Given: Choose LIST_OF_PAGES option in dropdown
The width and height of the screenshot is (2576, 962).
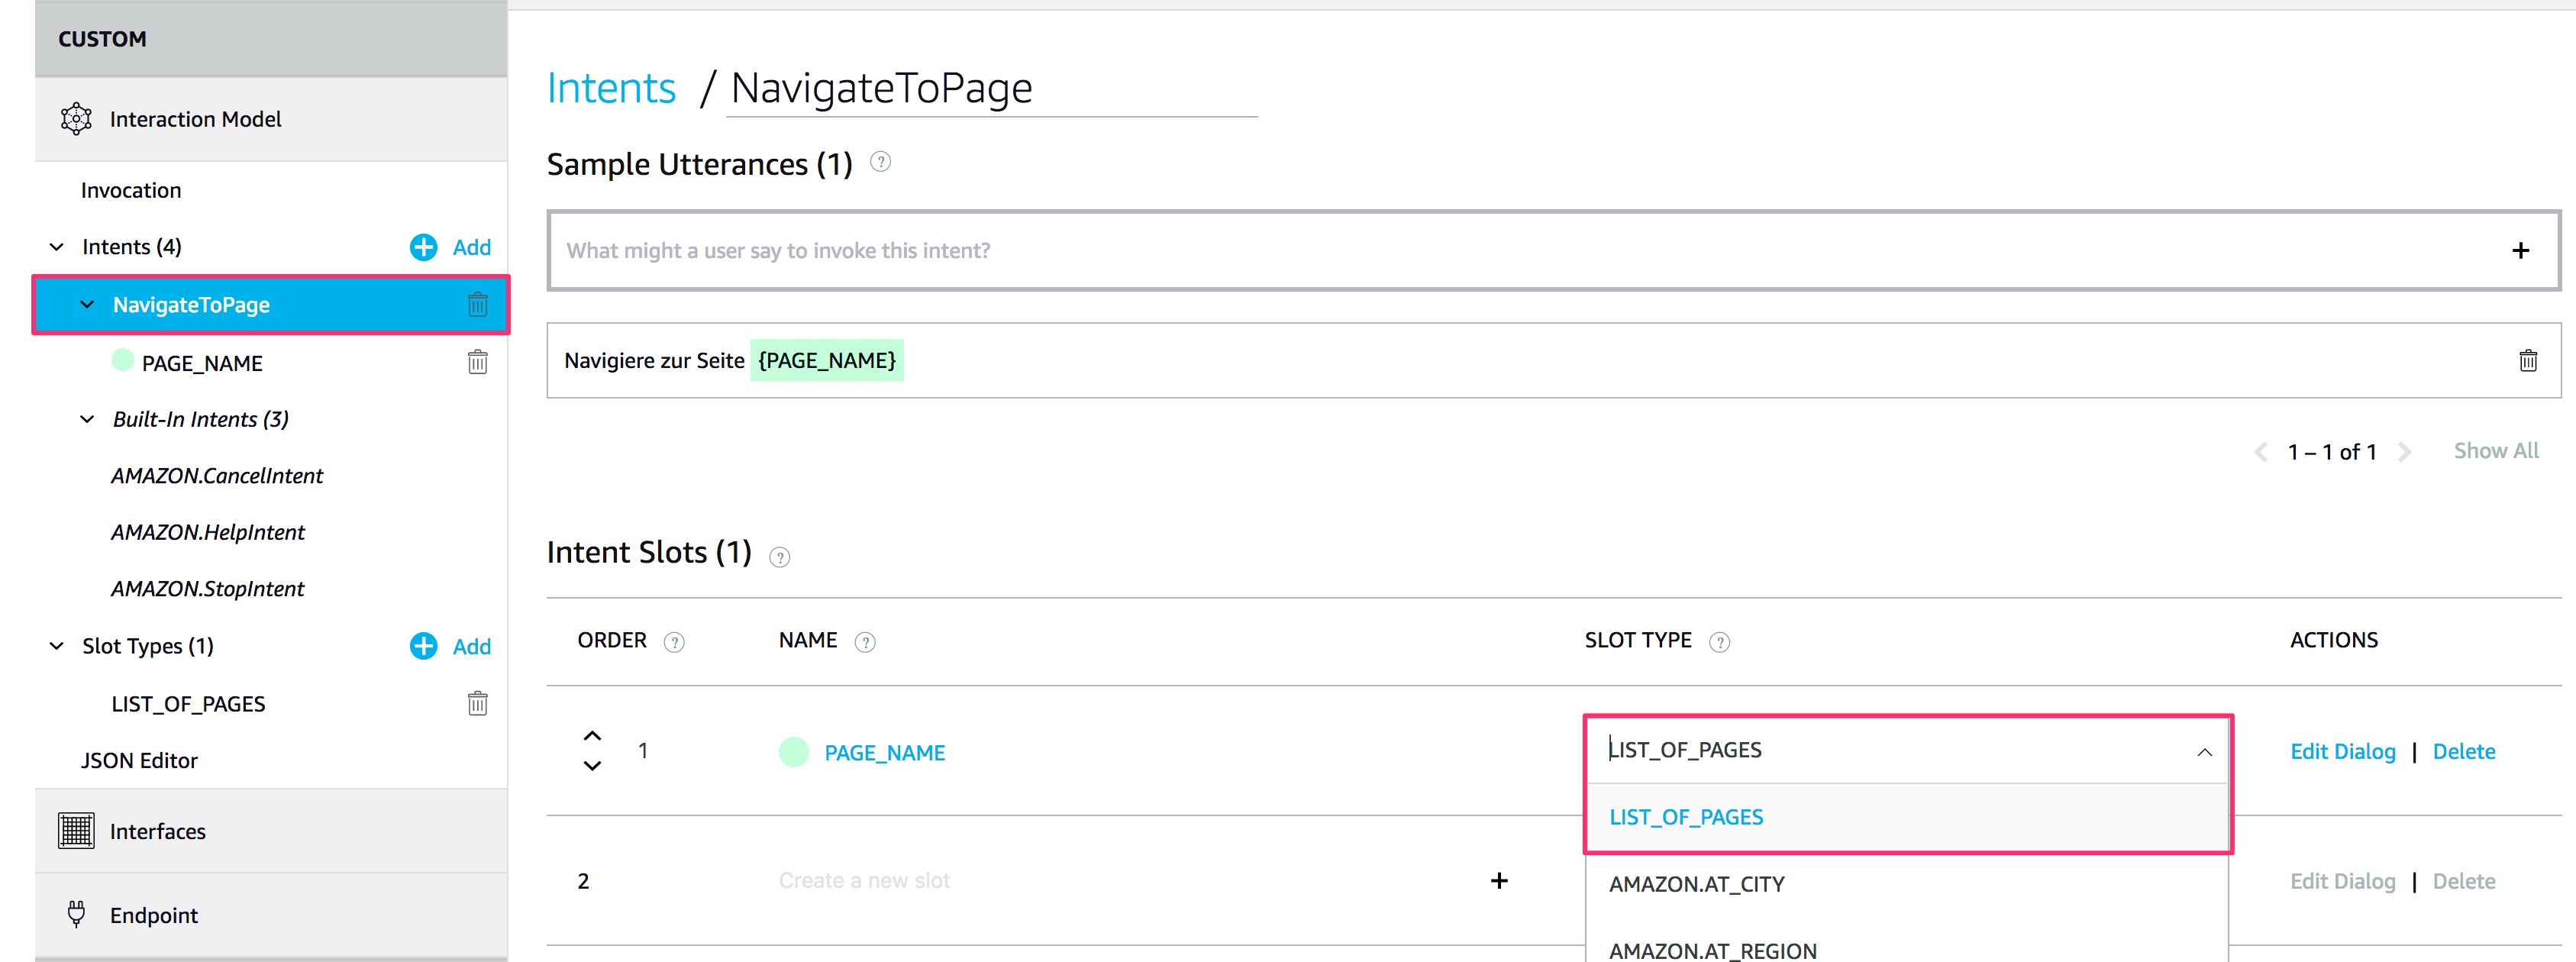Looking at the screenshot, I should (1686, 817).
